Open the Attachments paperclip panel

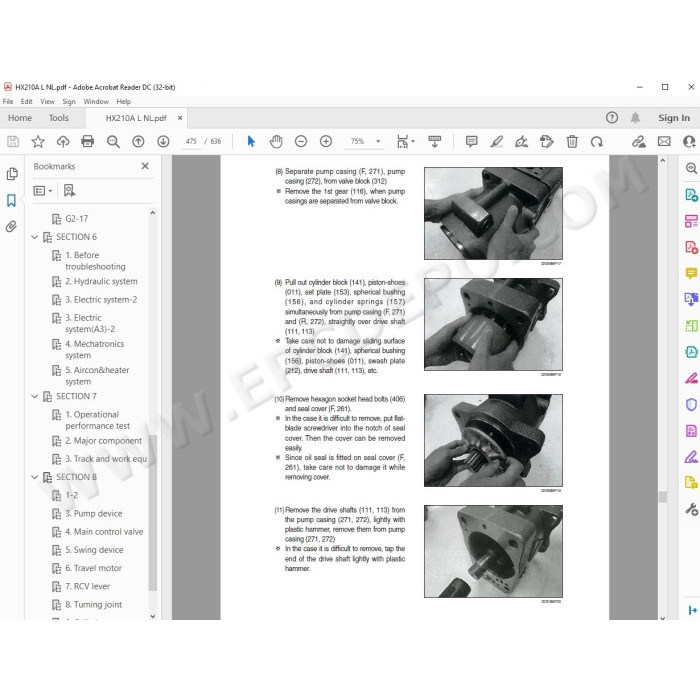point(11,226)
